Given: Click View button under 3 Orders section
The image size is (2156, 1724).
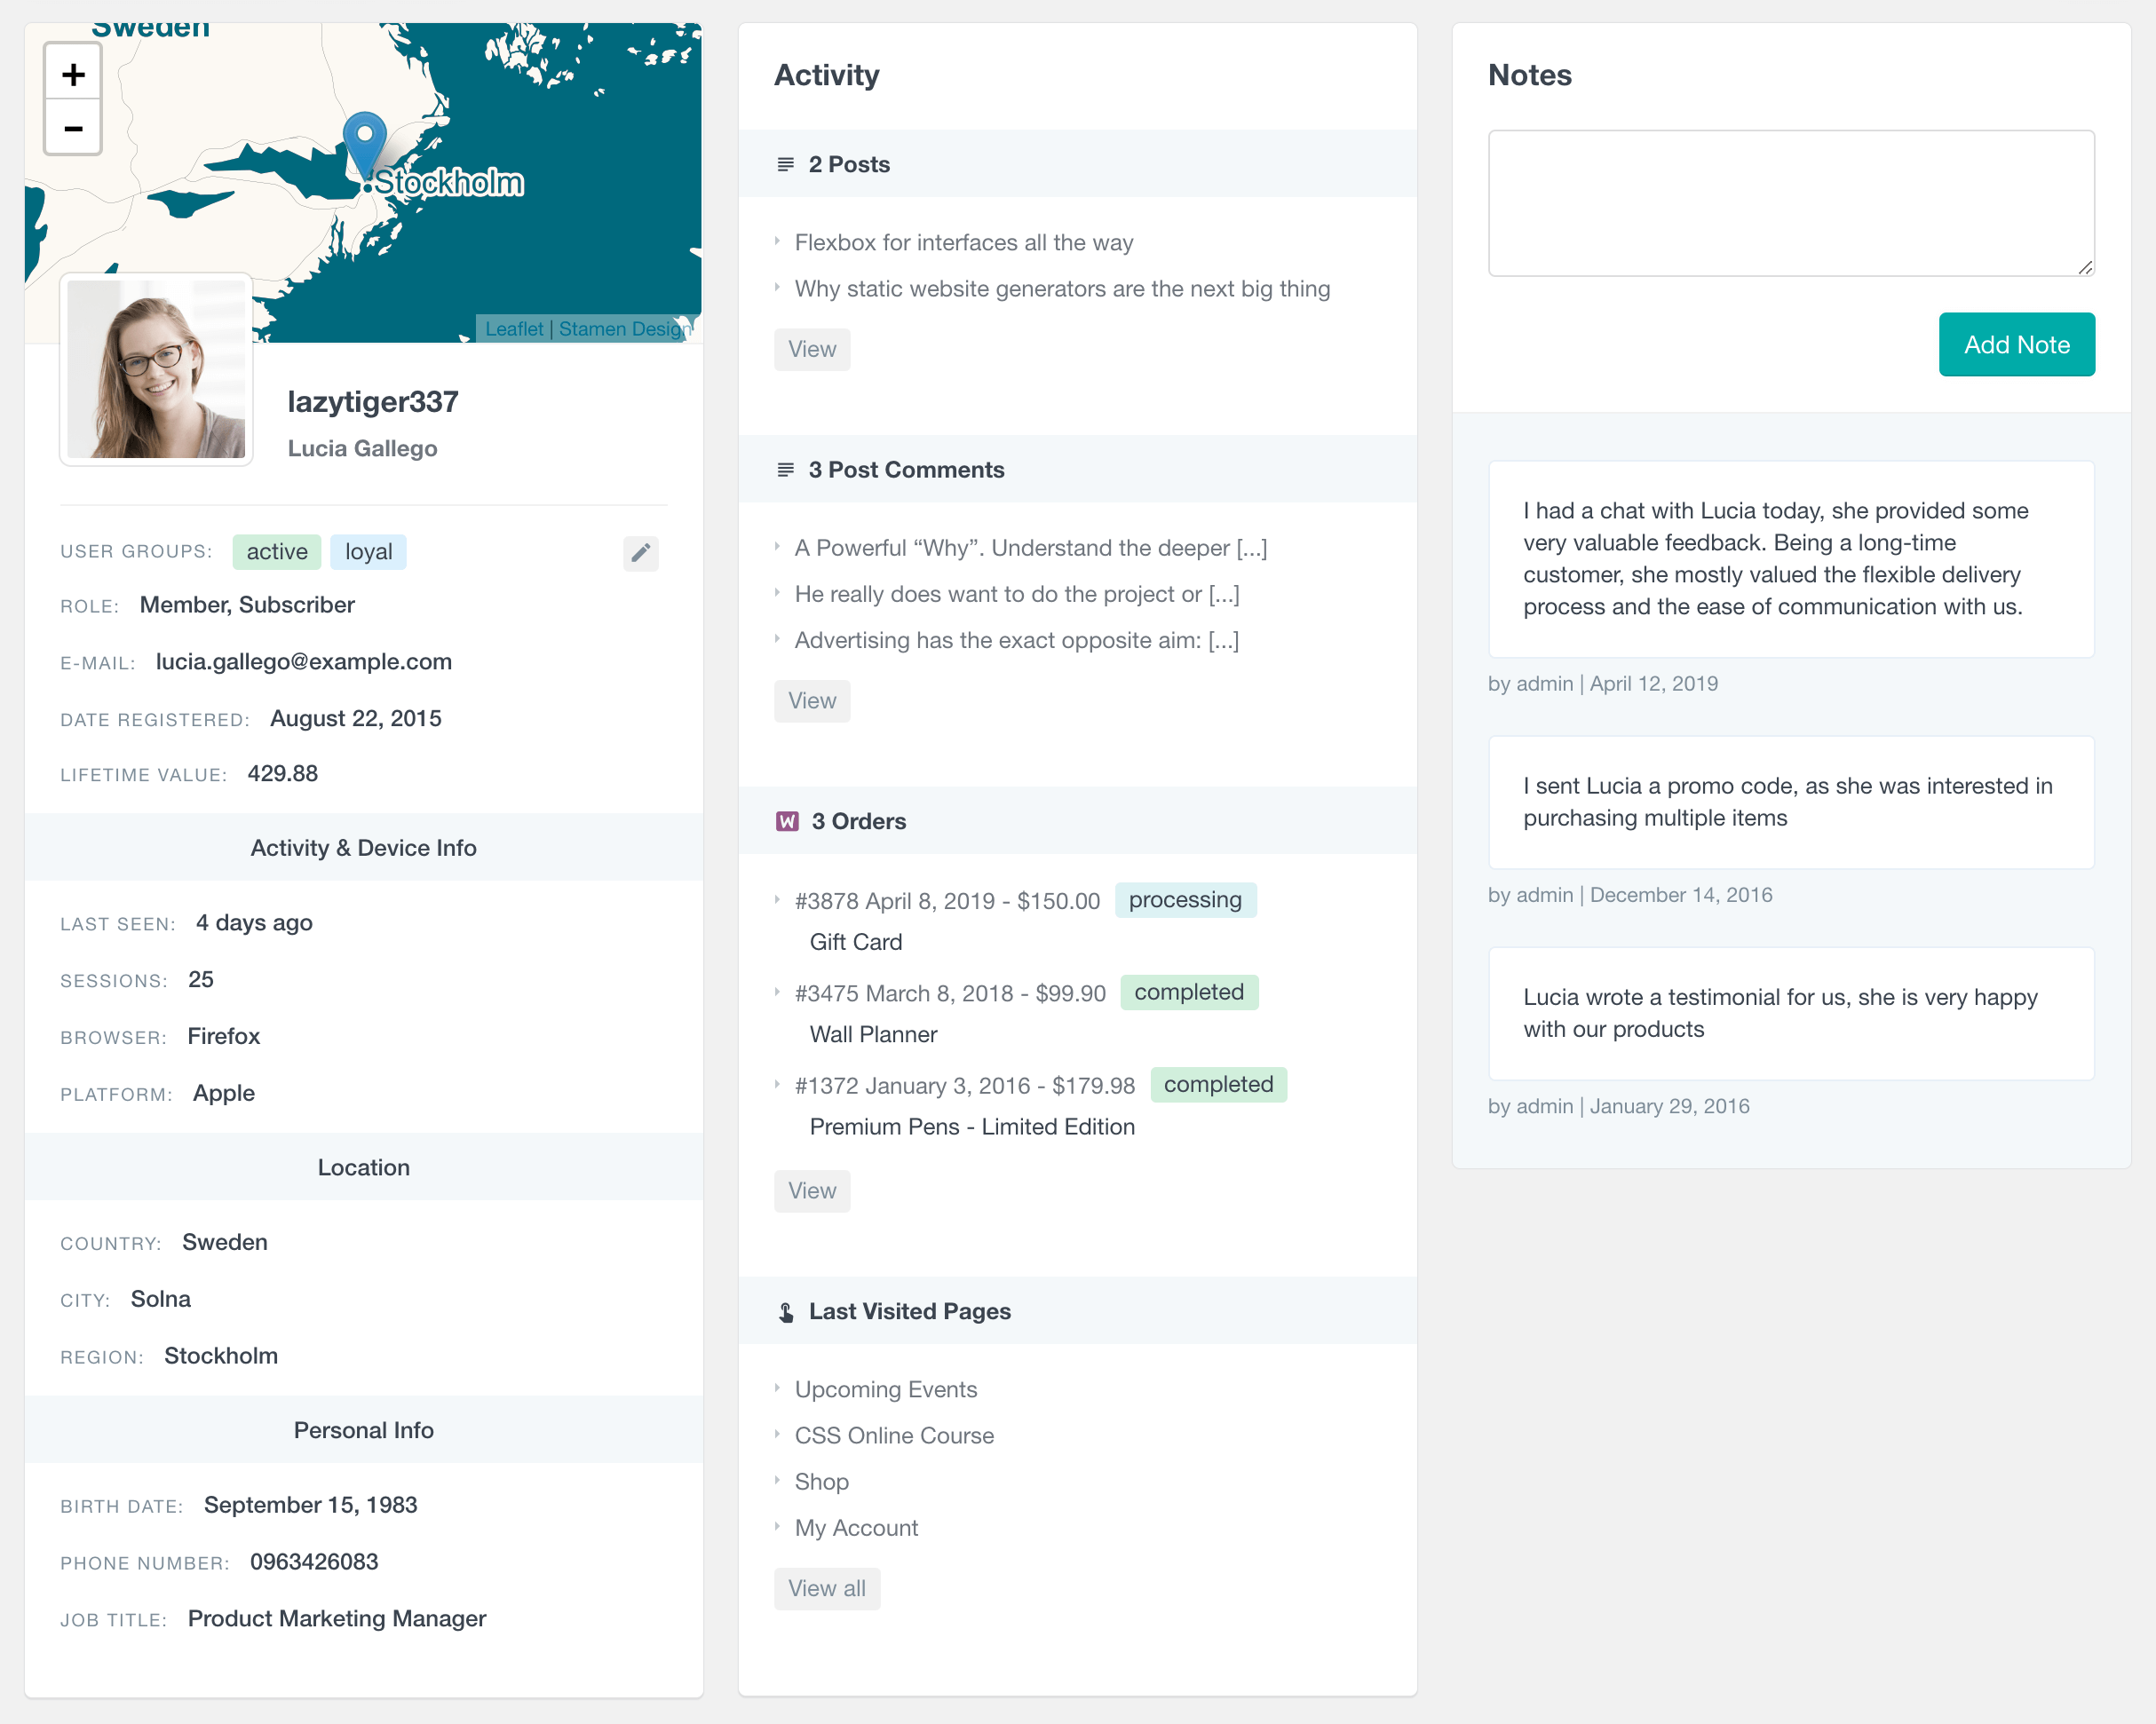Looking at the screenshot, I should point(812,1191).
